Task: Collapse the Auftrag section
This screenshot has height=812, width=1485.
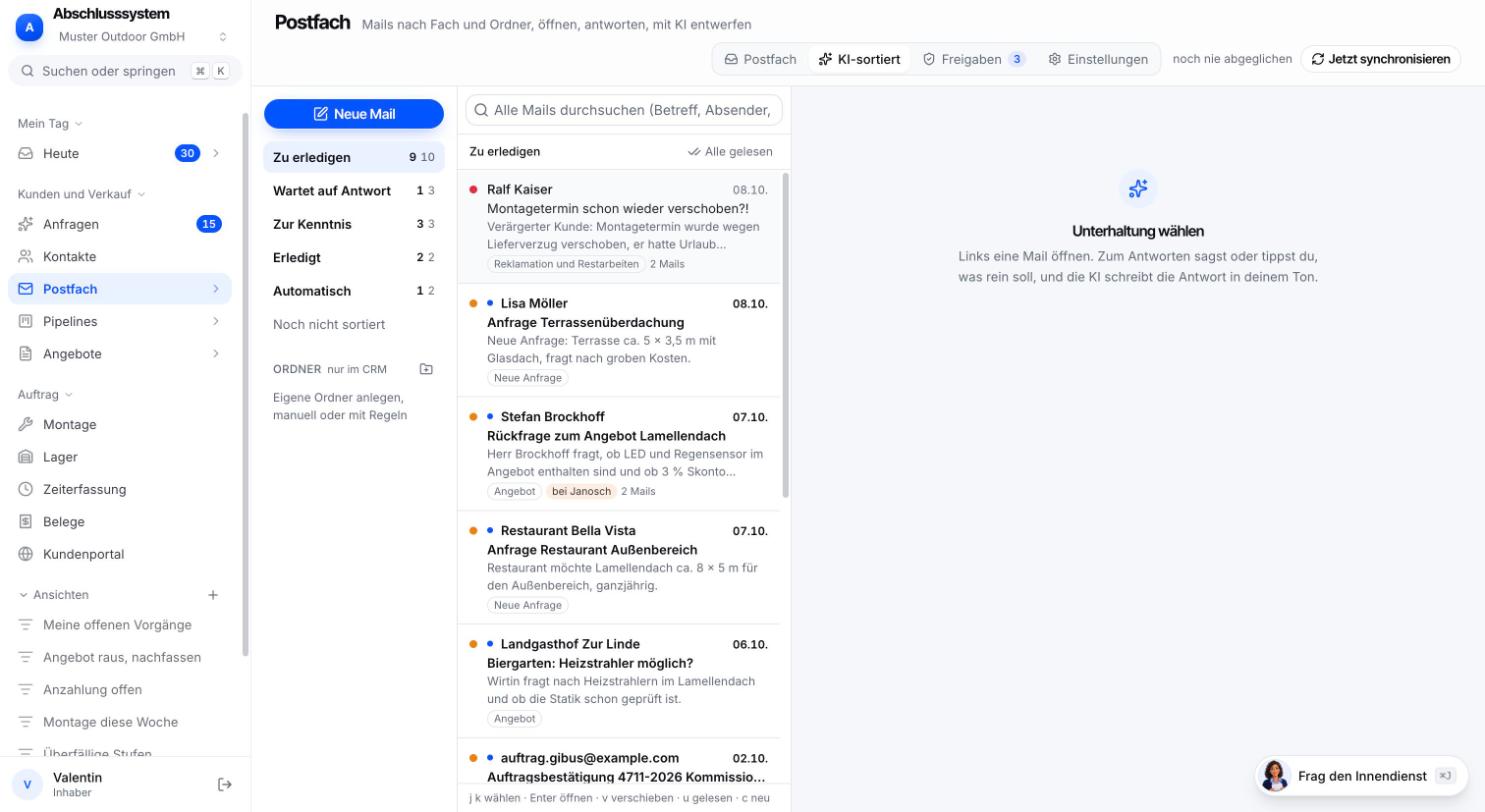Action: tap(45, 394)
